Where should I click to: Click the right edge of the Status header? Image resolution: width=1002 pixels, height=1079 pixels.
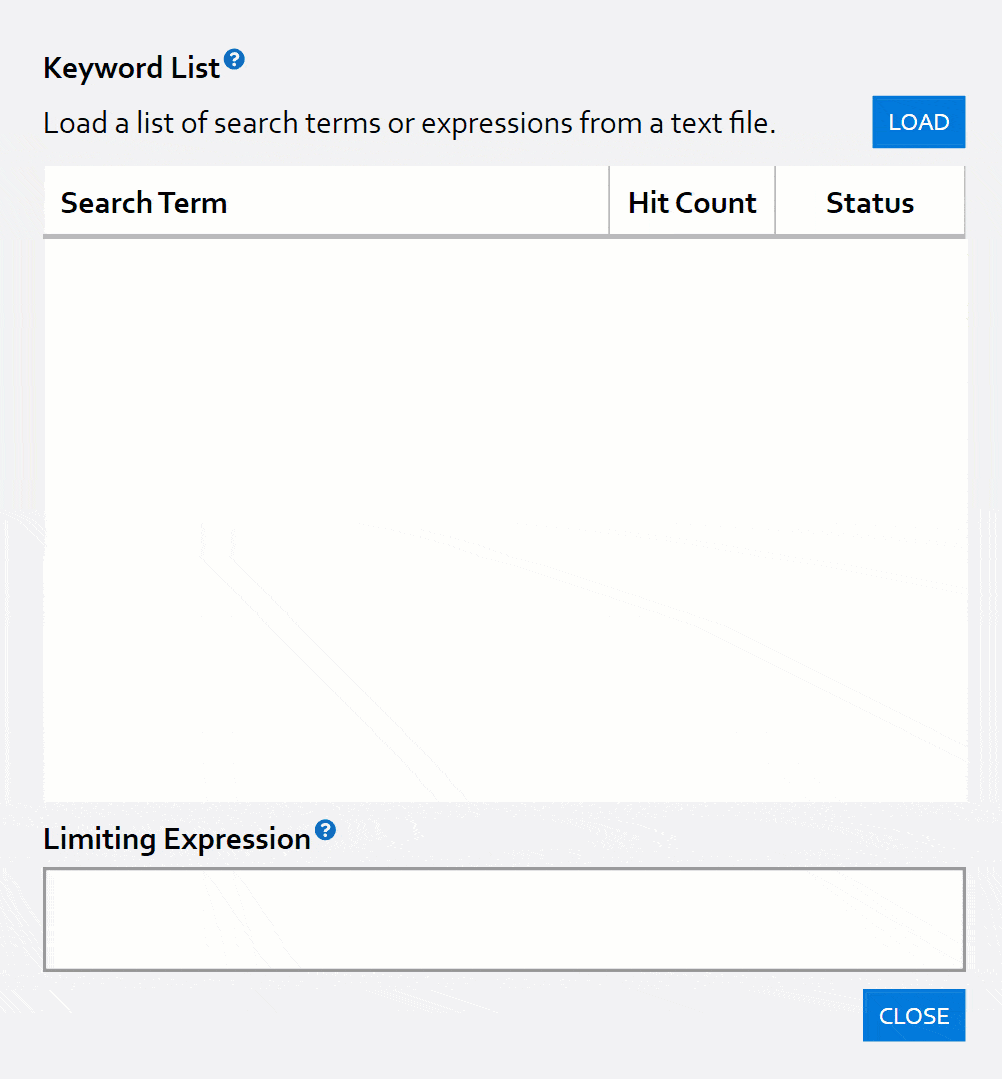(964, 201)
